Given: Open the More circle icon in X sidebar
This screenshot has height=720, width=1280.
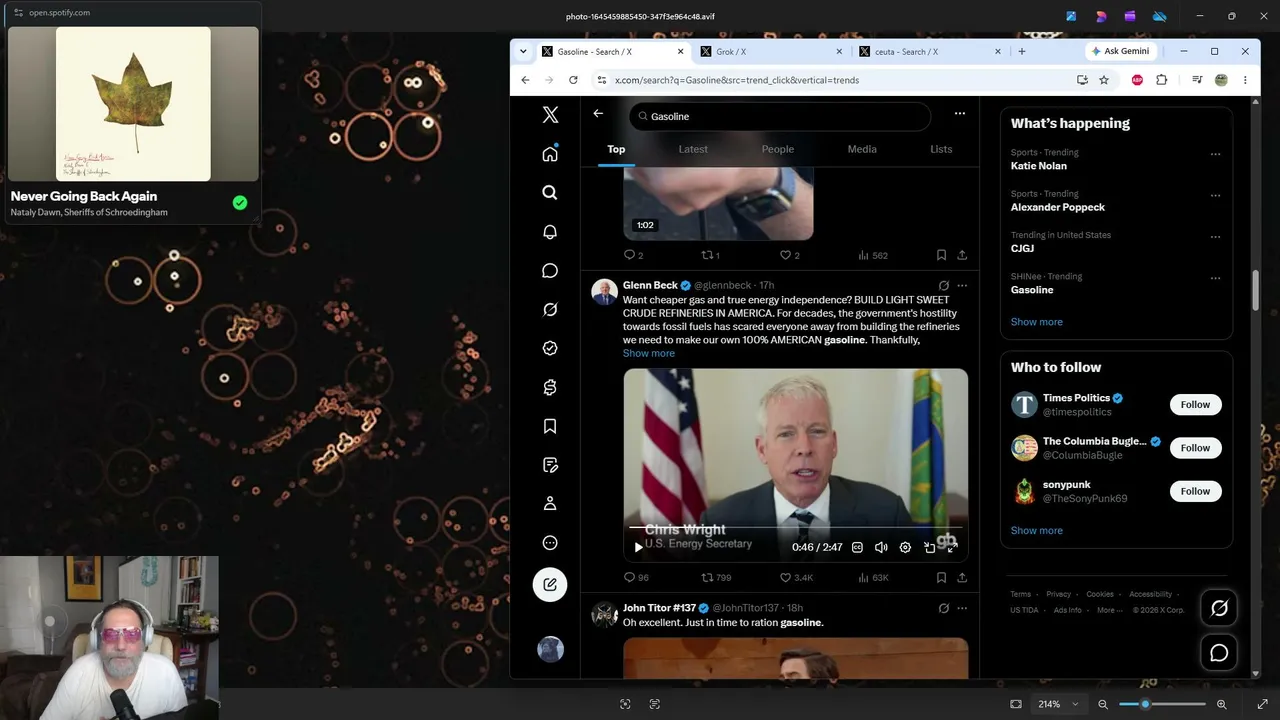Looking at the screenshot, I should point(550,543).
